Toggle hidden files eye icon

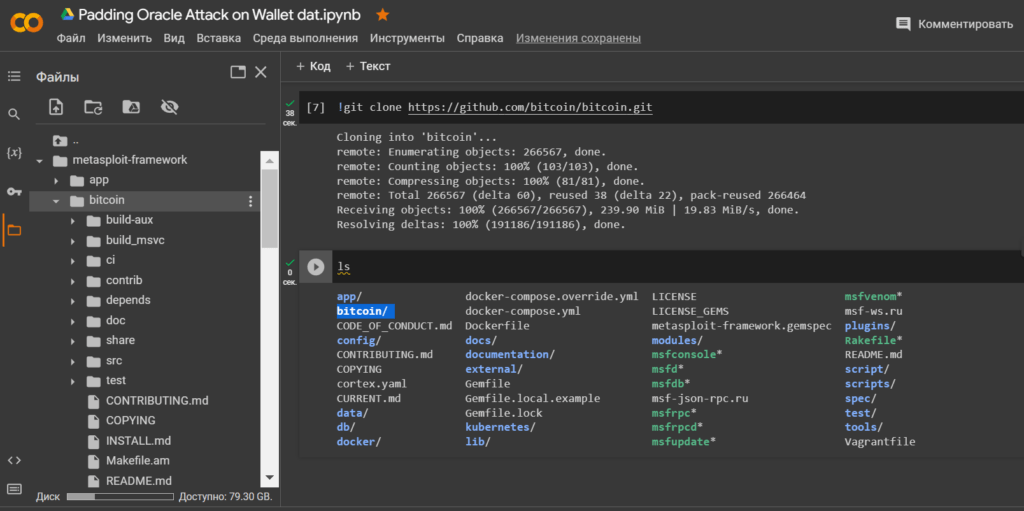click(169, 107)
